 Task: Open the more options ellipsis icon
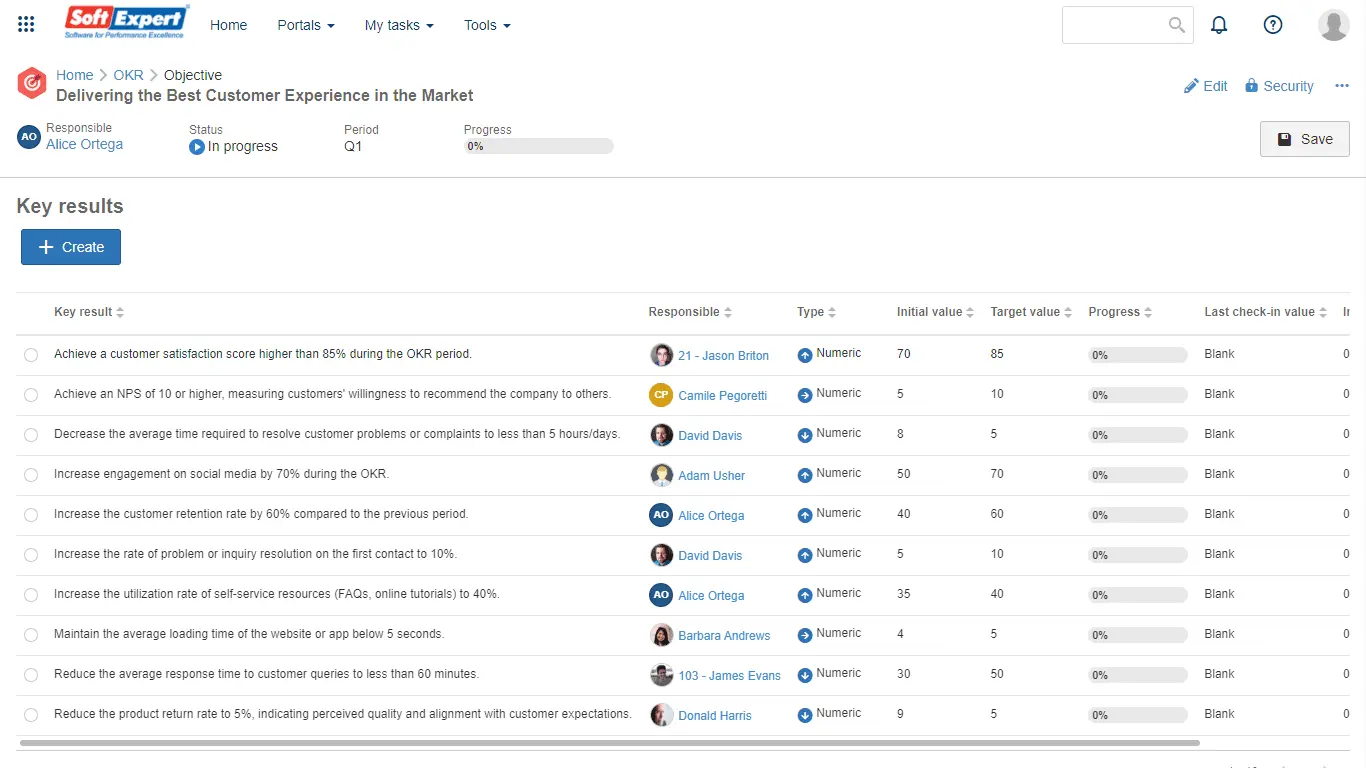(1342, 86)
